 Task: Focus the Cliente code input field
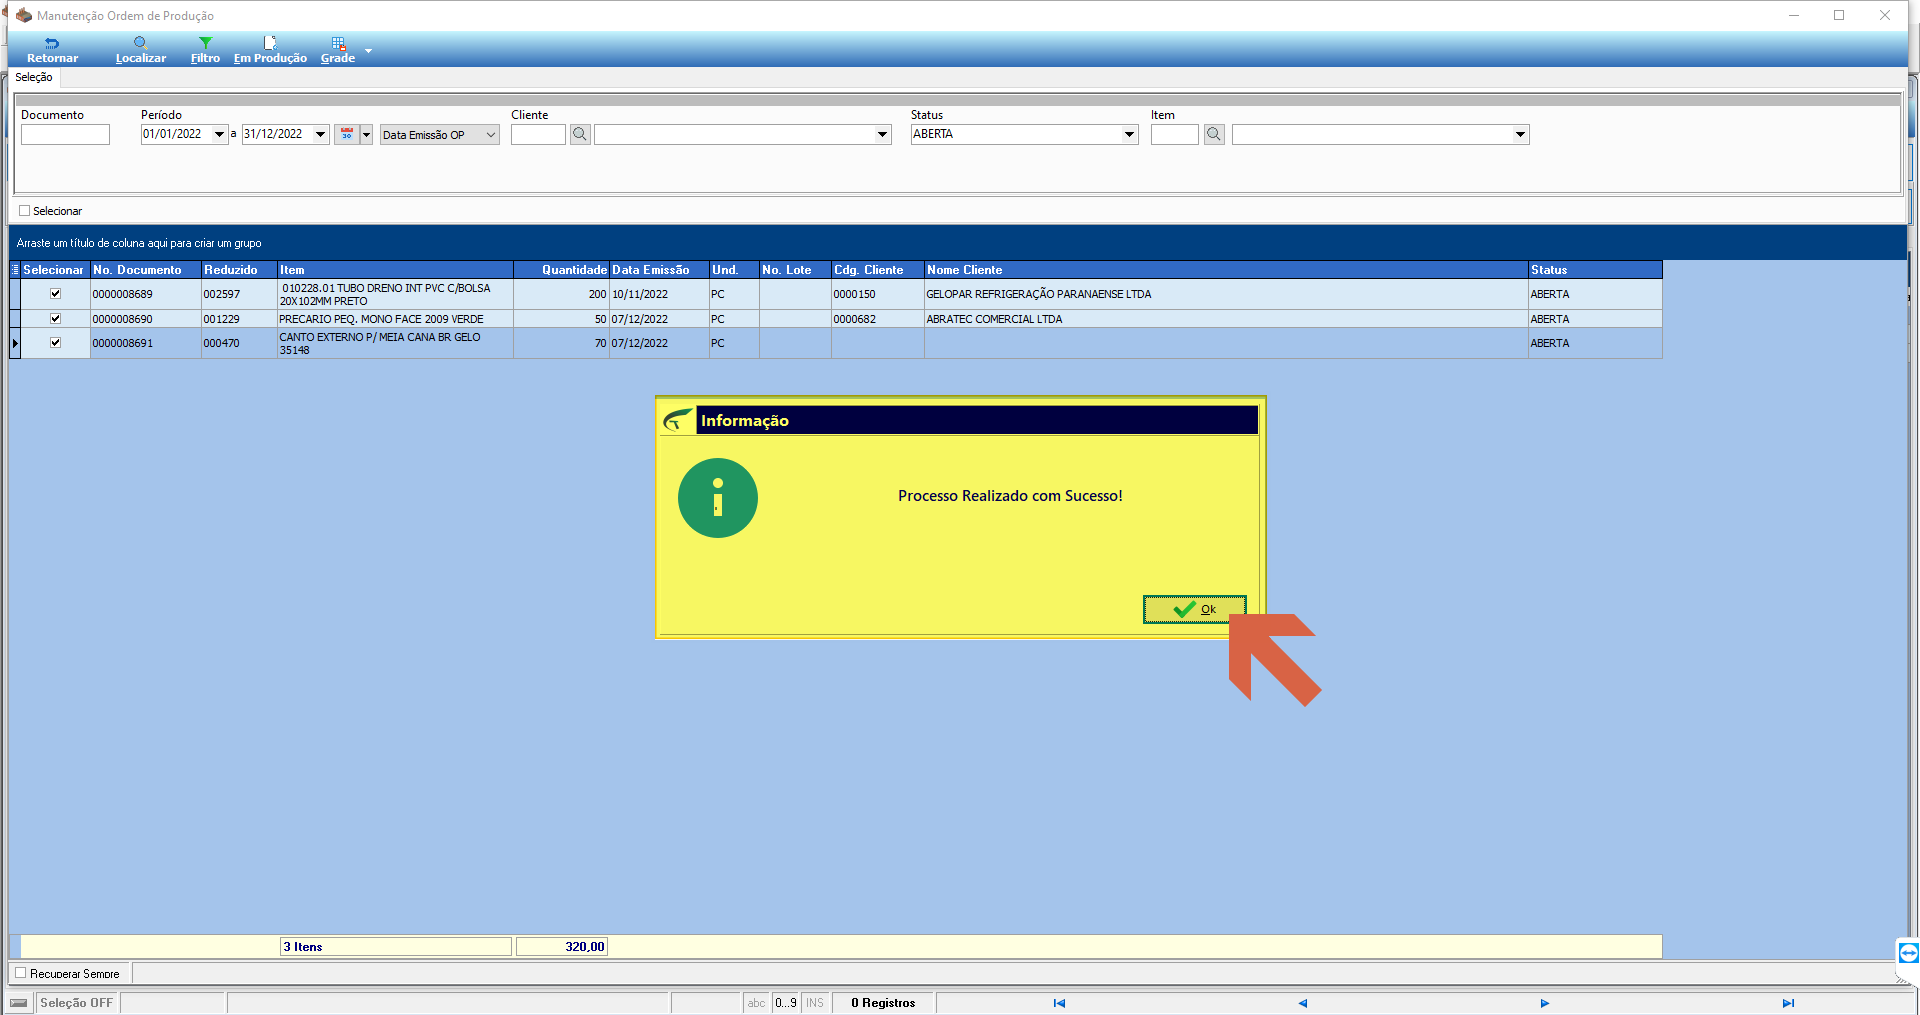point(538,134)
